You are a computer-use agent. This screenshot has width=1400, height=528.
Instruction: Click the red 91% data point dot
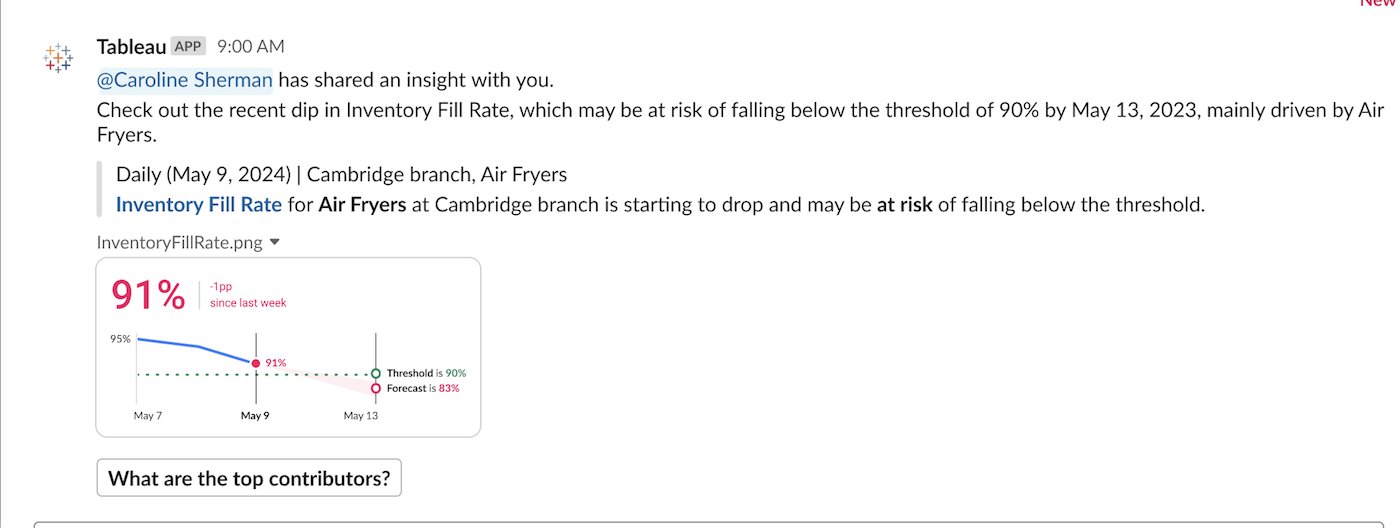[x=256, y=363]
